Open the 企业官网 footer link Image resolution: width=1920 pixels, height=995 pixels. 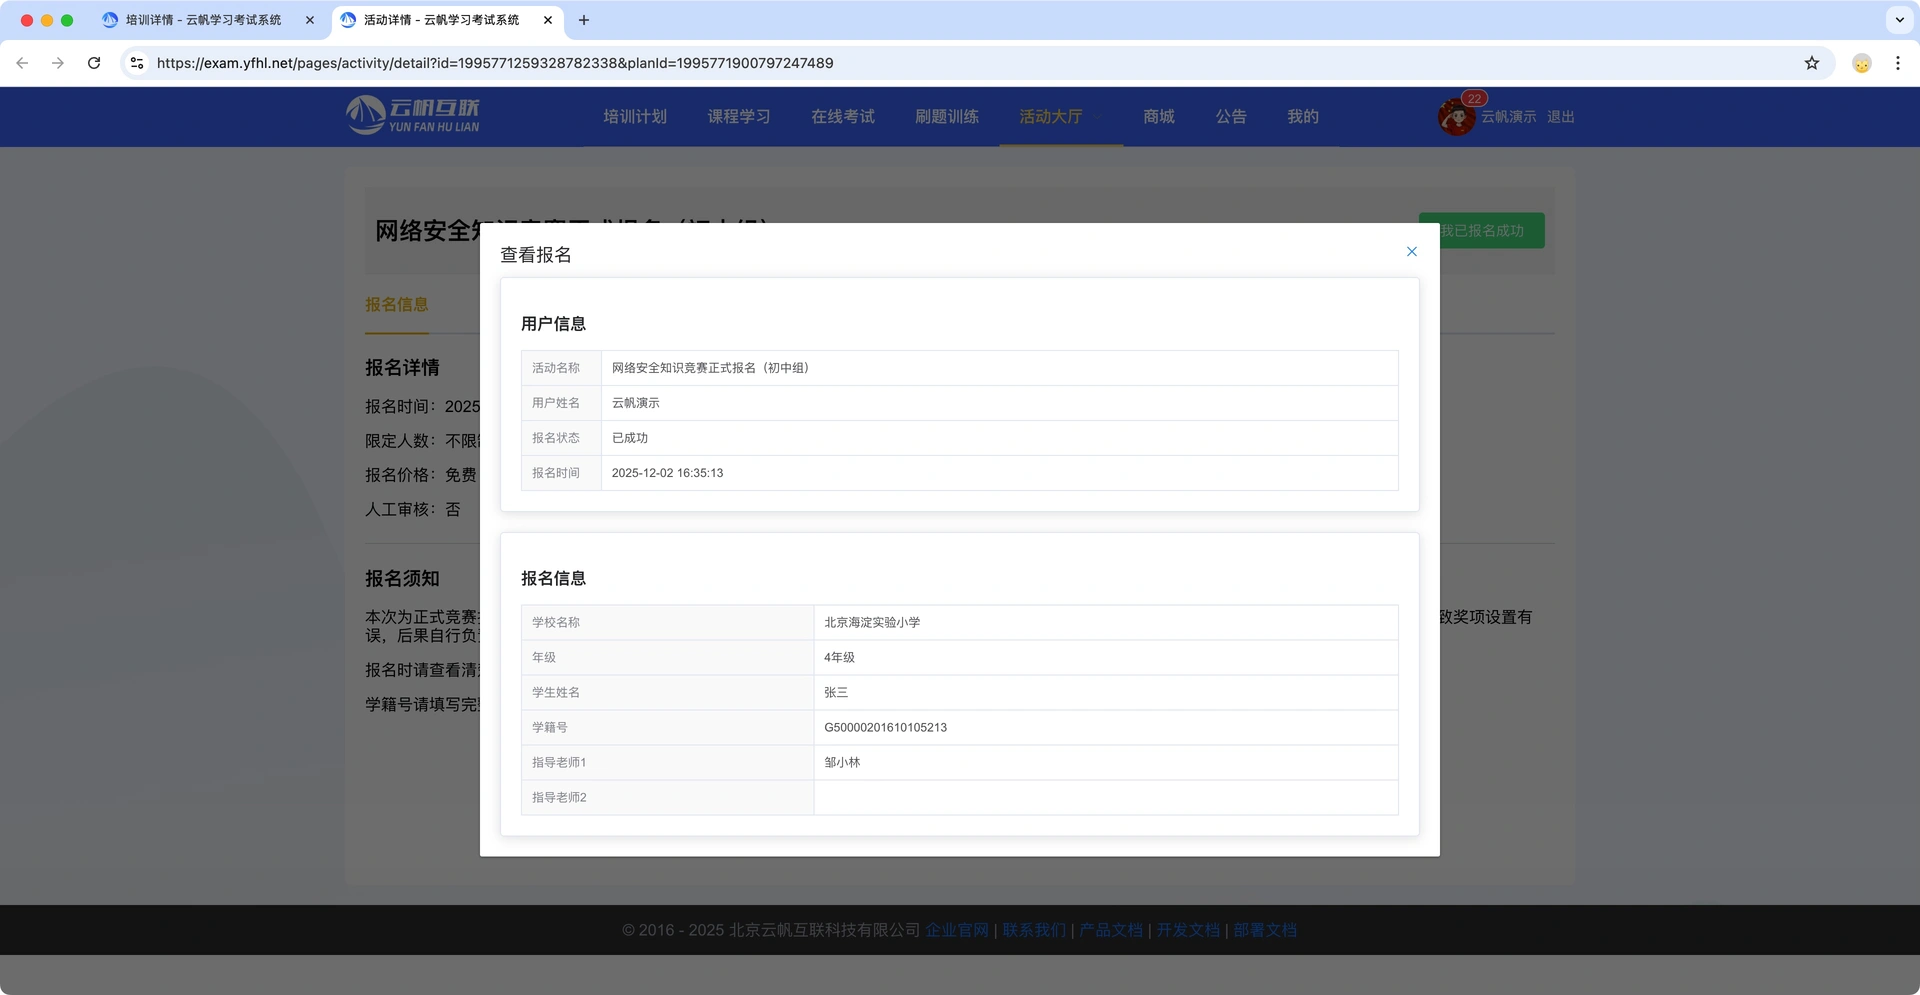[957, 930]
